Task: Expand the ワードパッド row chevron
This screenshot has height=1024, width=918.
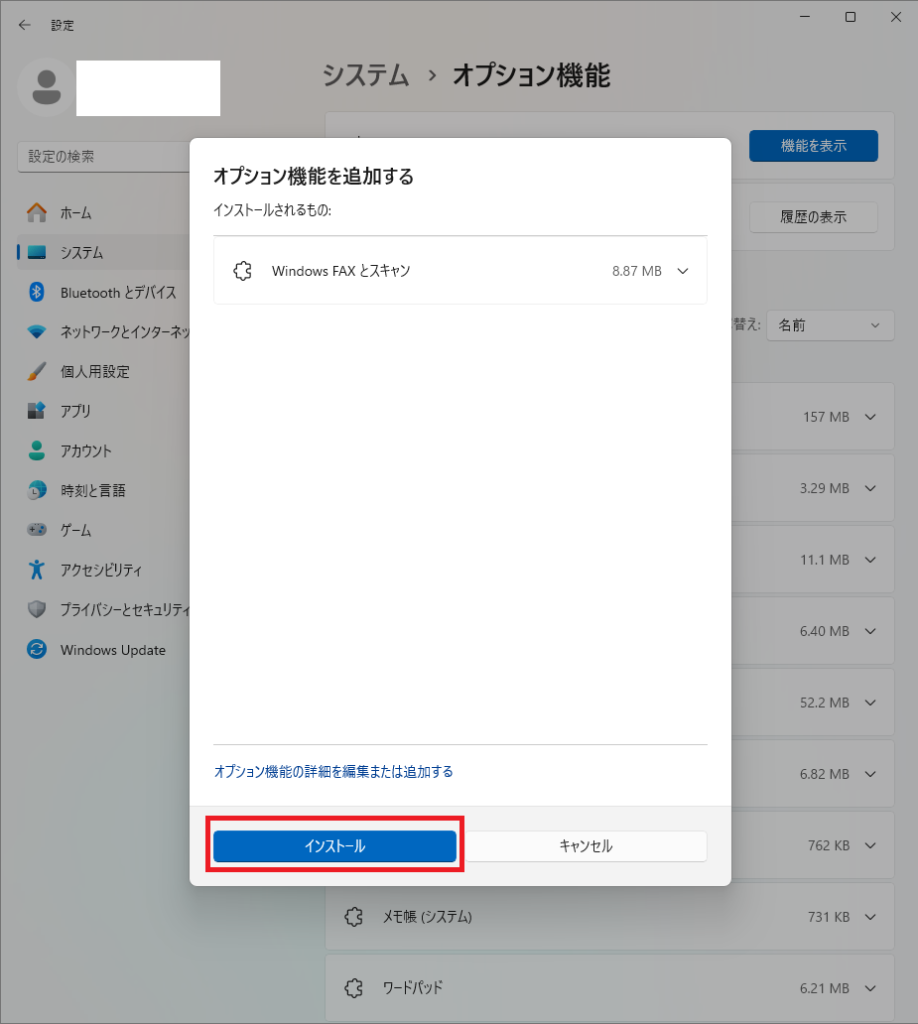Action: coord(870,988)
